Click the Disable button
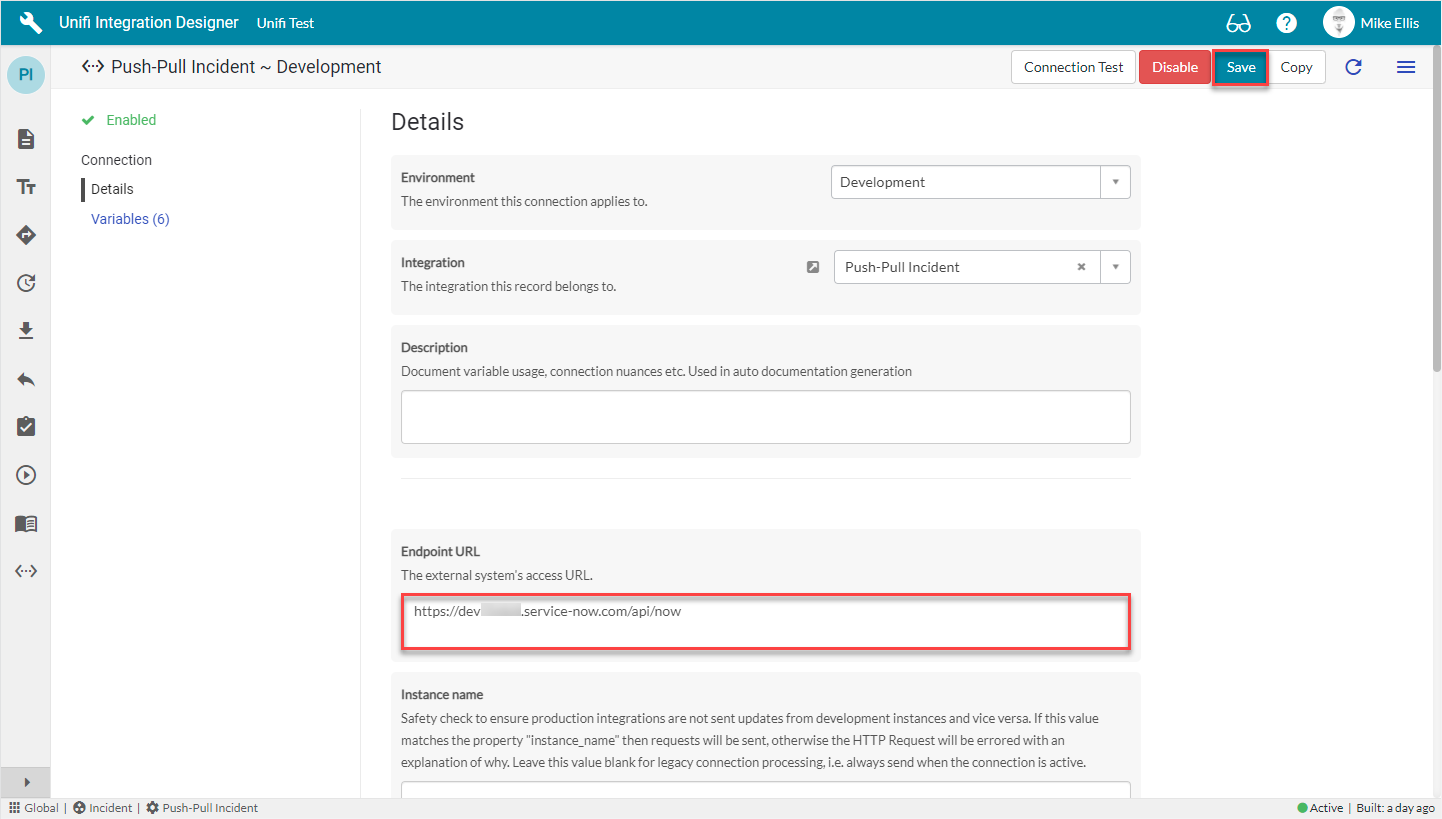This screenshot has width=1442, height=819. click(x=1174, y=67)
